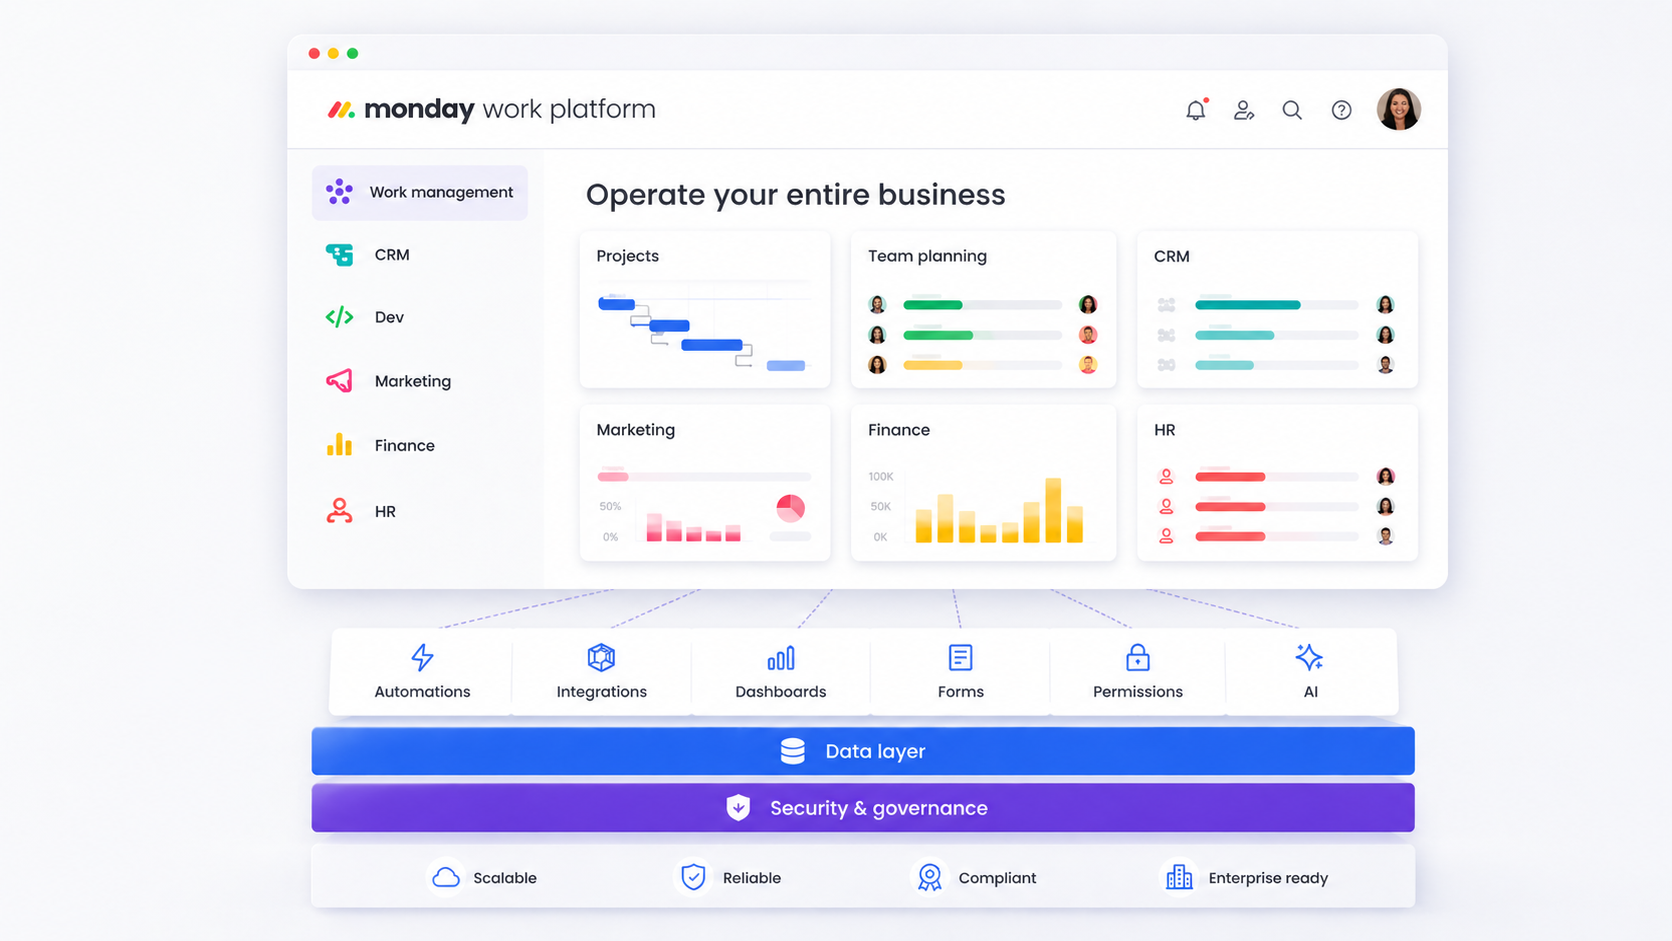Screen dimensions: 1672x941
Task: Click the Forms document icon
Action: tap(960, 657)
